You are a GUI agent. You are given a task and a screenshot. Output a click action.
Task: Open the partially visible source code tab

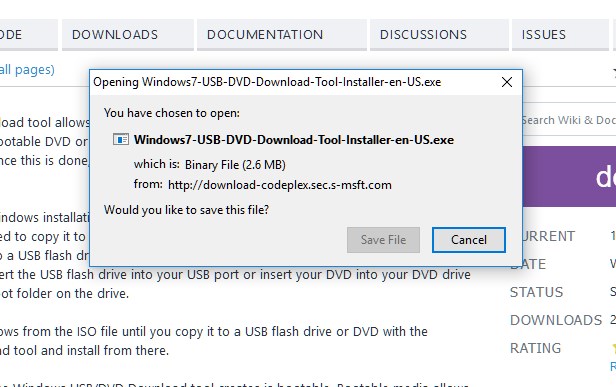[28, 35]
